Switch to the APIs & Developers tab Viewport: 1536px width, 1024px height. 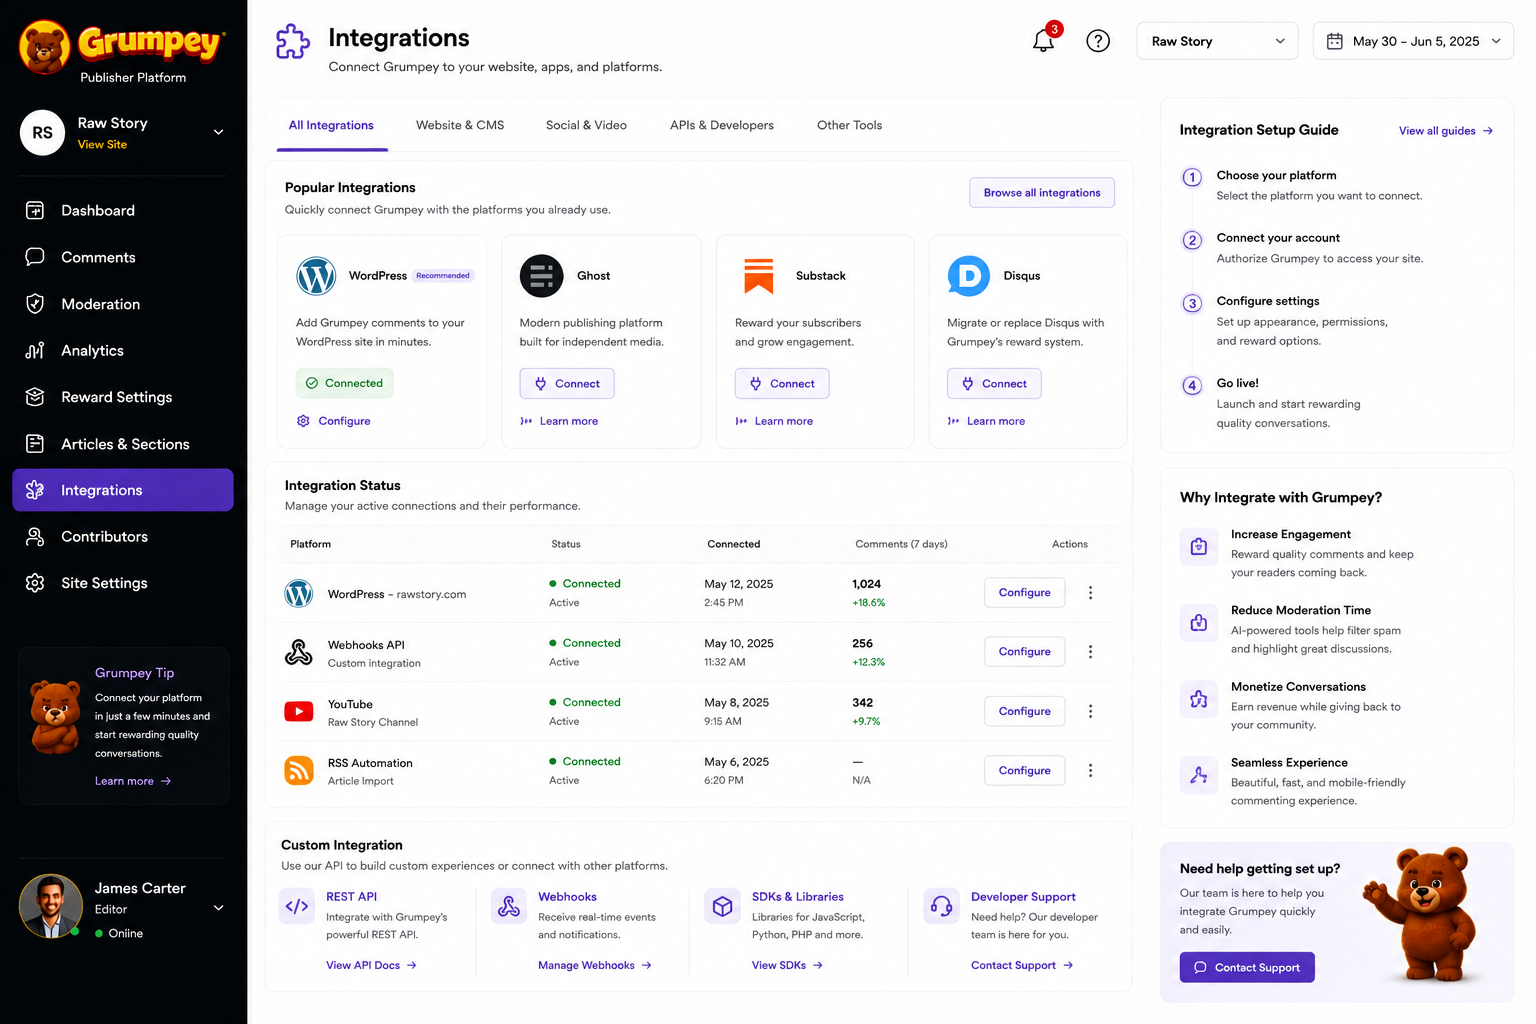point(722,125)
